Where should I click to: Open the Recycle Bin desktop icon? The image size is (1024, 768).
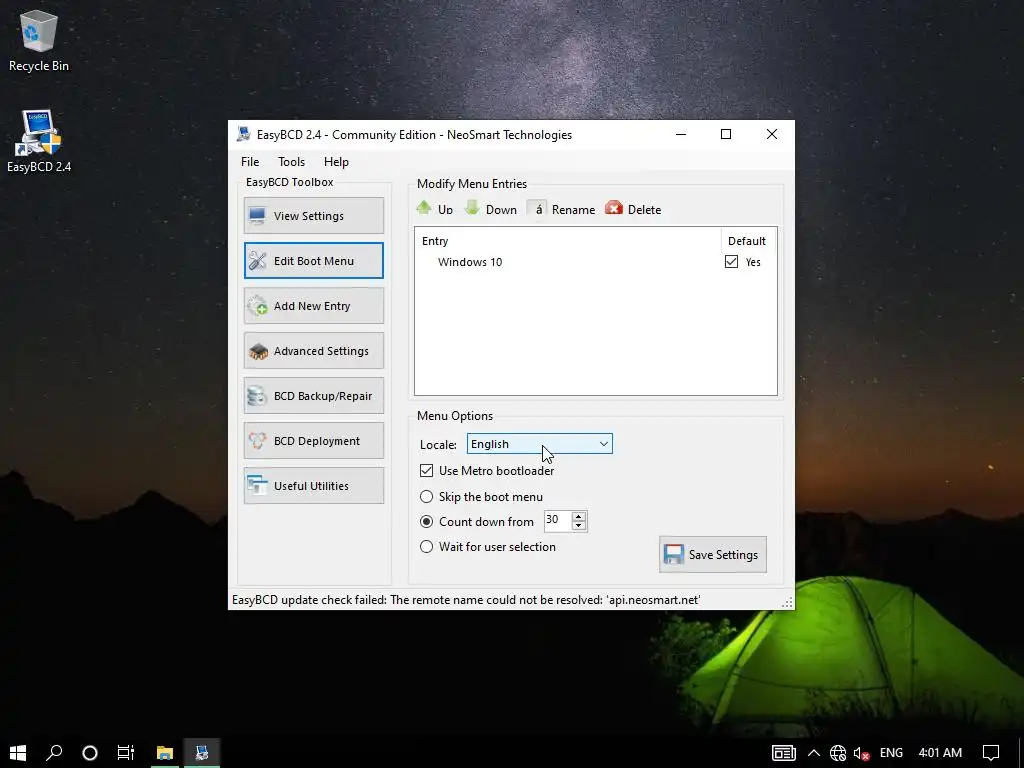coord(39,41)
